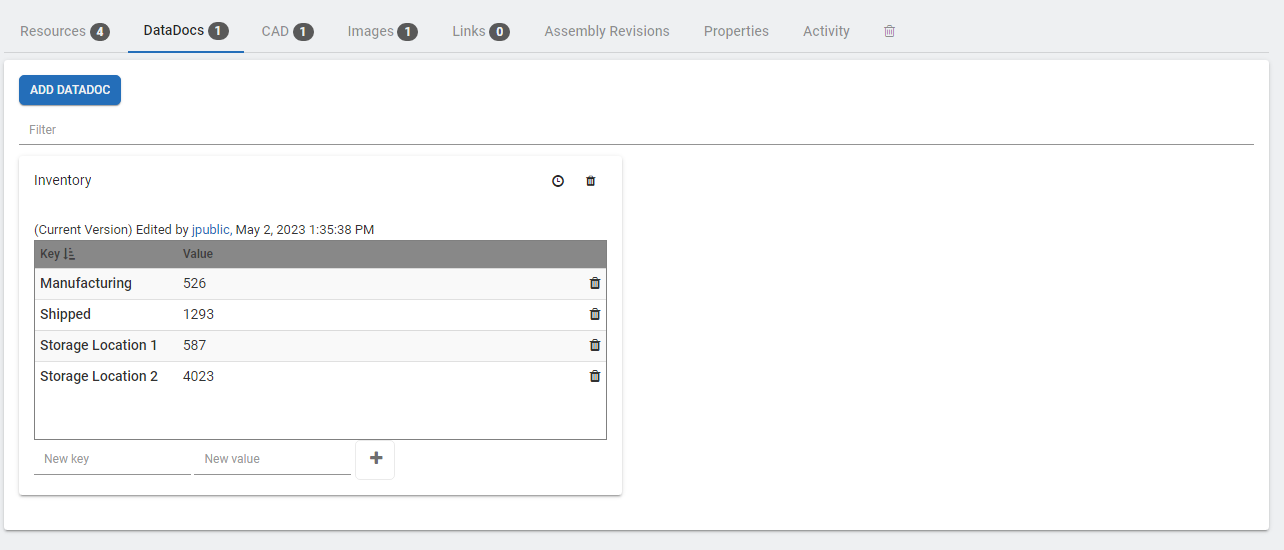
Task: Go to the Images tab
Action: click(382, 31)
